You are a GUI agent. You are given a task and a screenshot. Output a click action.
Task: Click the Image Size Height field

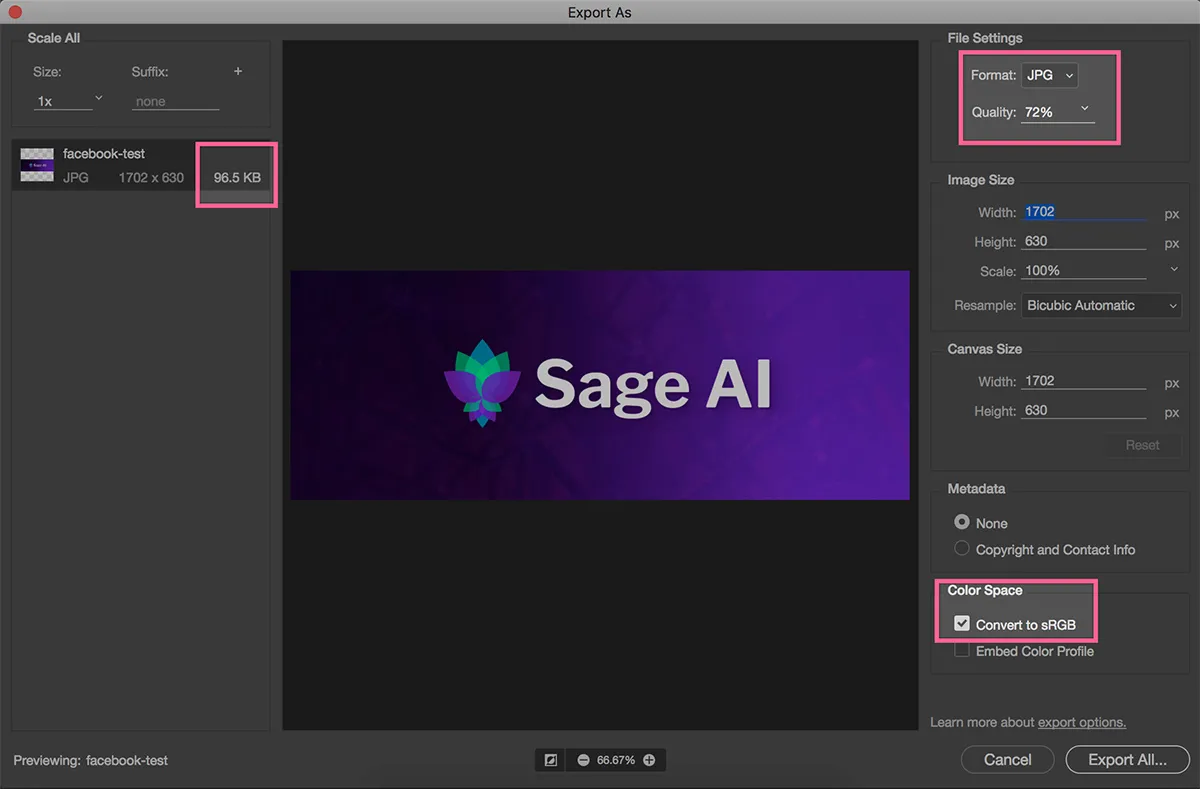coord(1084,241)
